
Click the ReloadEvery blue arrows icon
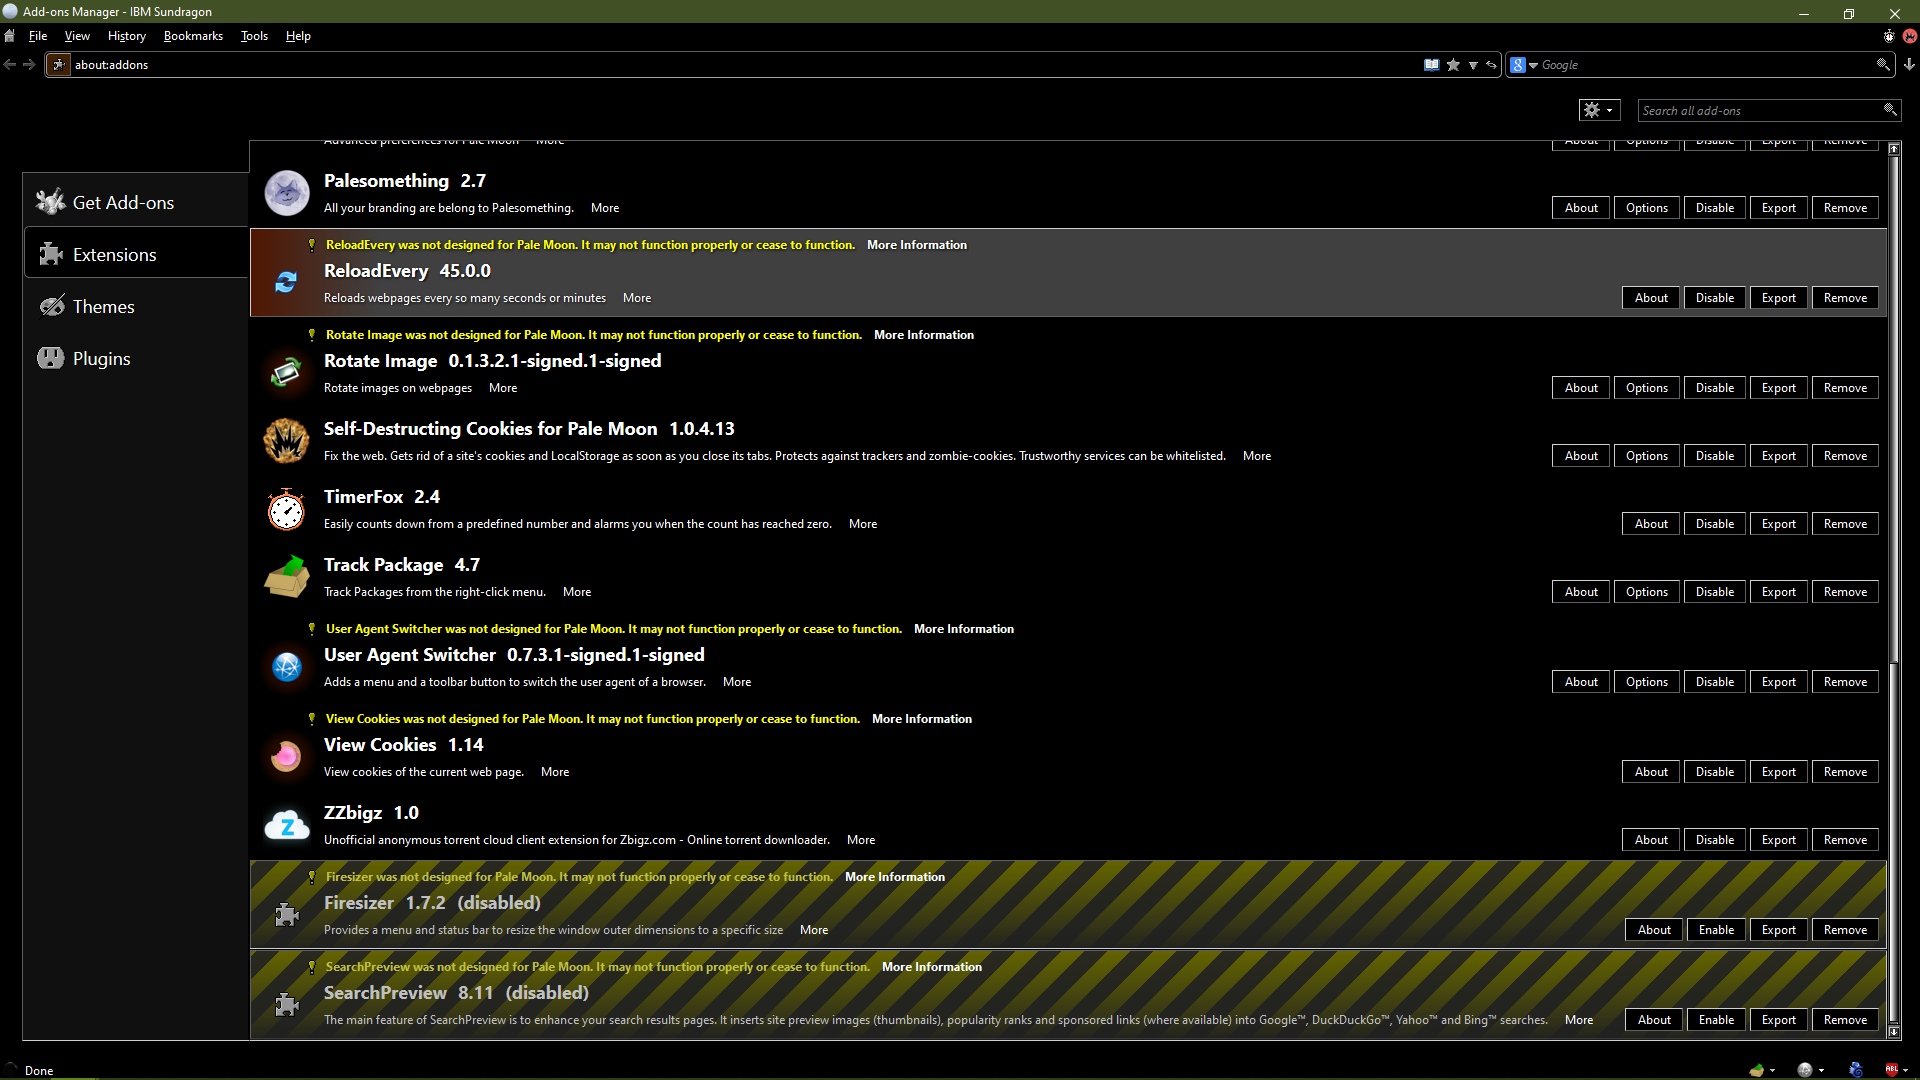coord(286,283)
